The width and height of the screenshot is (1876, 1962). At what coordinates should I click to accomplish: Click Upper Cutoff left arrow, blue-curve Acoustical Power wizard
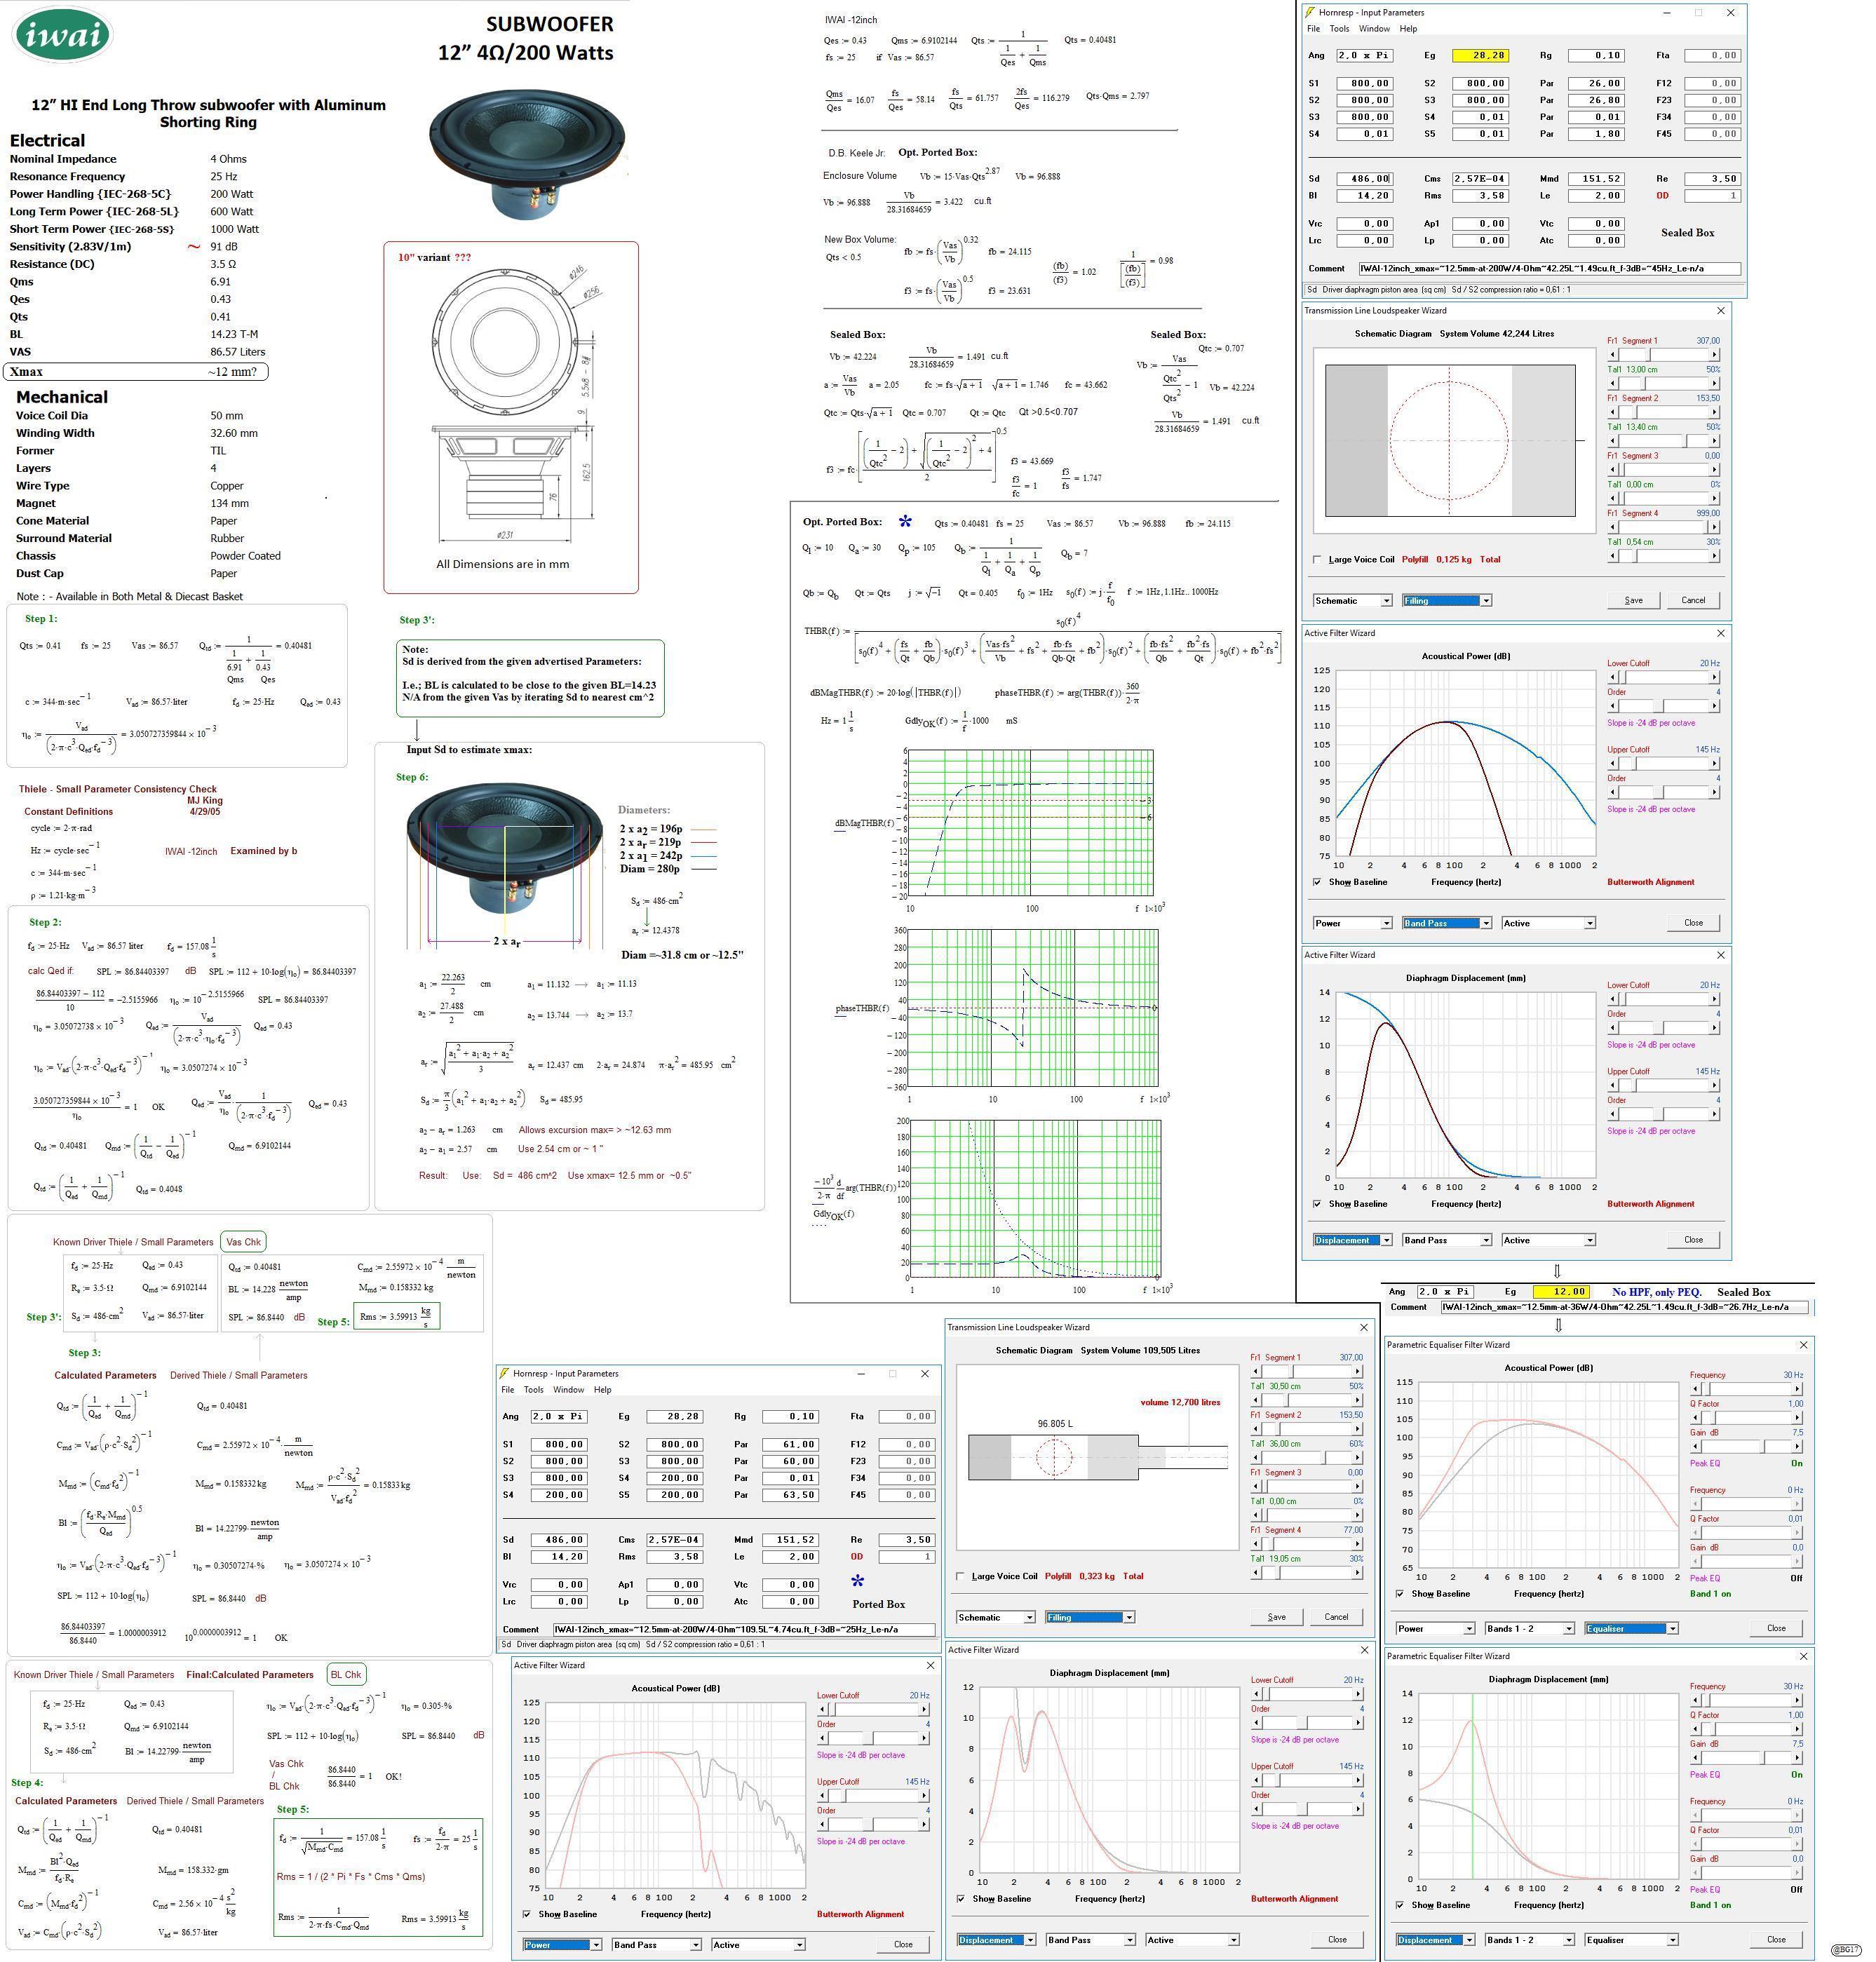tap(1612, 763)
